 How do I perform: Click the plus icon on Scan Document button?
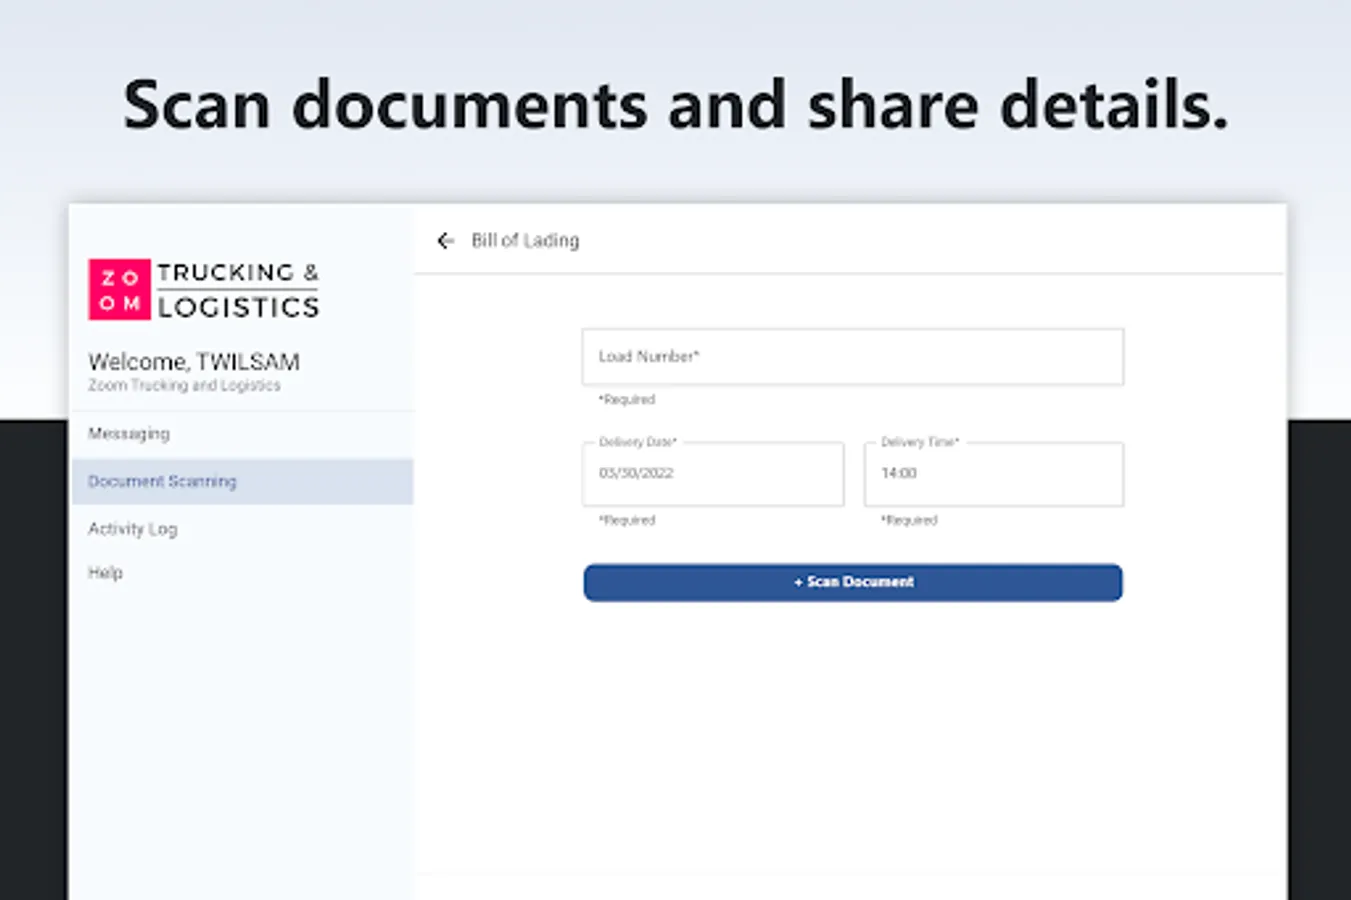[x=797, y=582]
